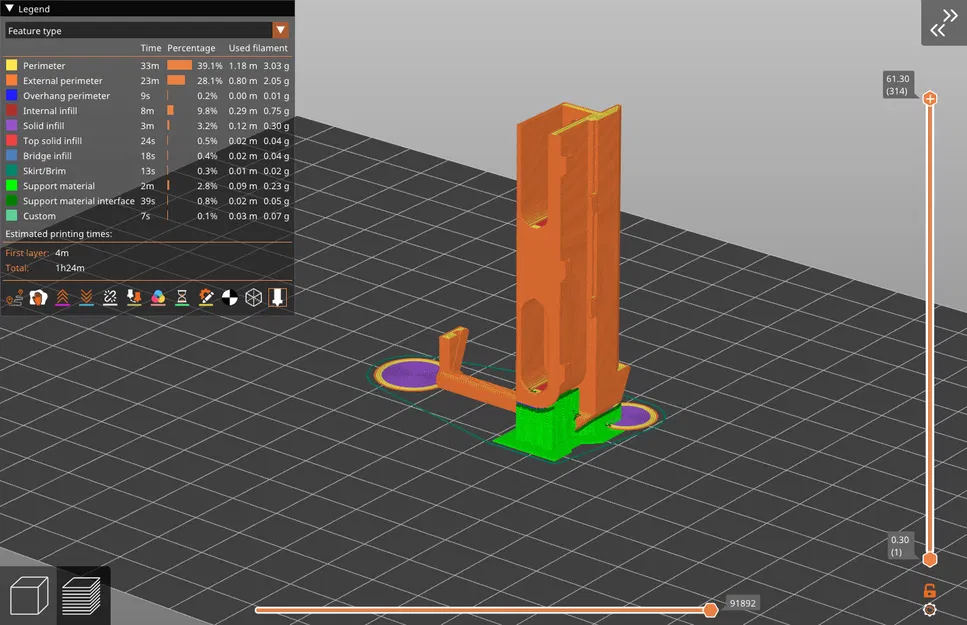Image resolution: width=967 pixels, height=625 pixels.
Task: Toggle Skirt/Brim feature visibility
Action: [147, 171]
